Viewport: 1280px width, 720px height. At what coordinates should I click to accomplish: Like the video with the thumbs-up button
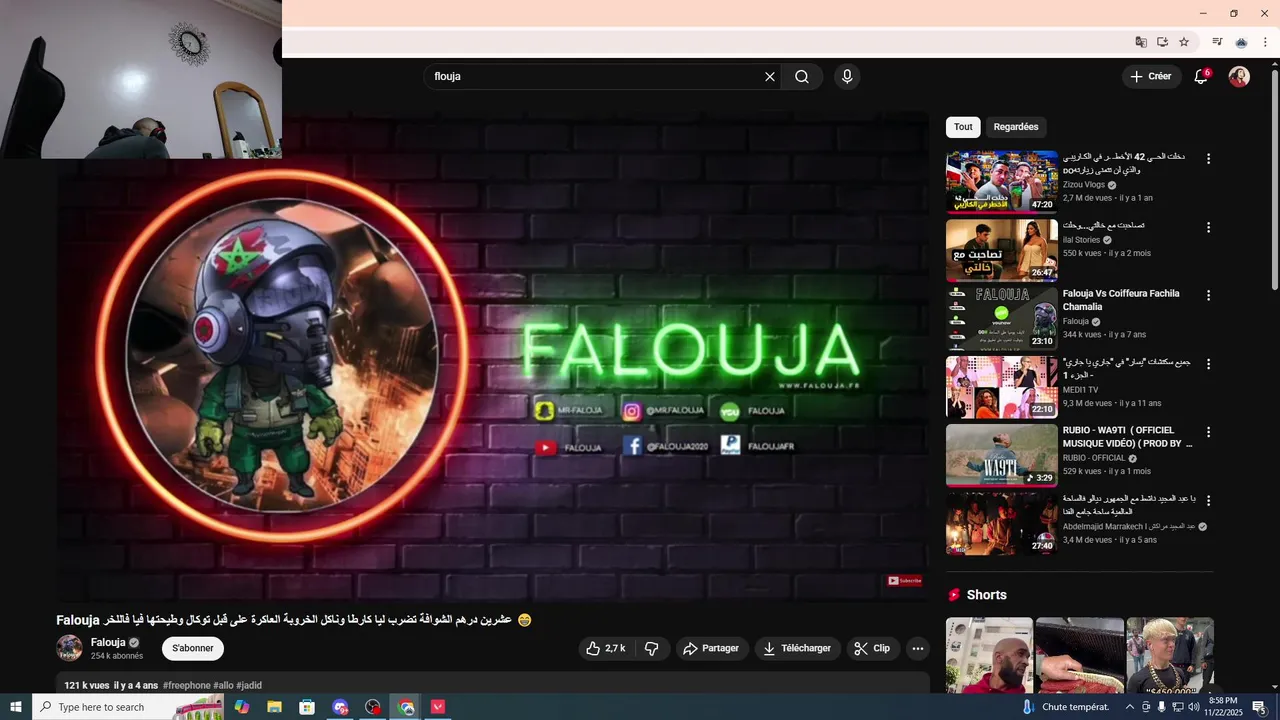(x=606, y=649)
